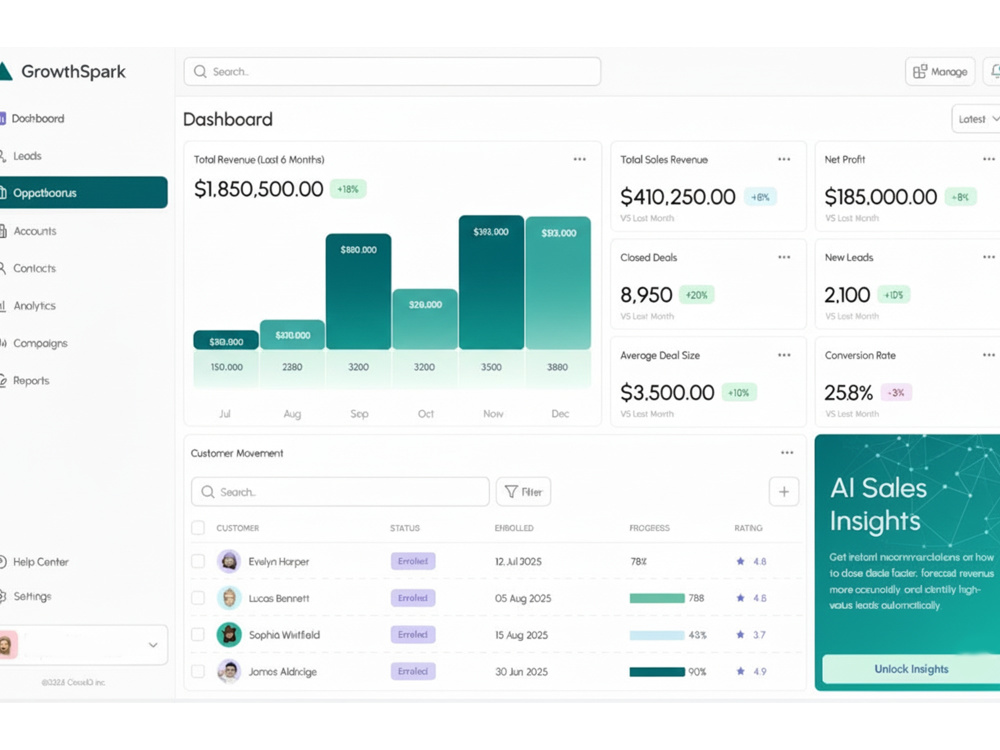Open options for Total Sales Revenue card
This screenshot has width=1000, height=750.
click(784, 159)
